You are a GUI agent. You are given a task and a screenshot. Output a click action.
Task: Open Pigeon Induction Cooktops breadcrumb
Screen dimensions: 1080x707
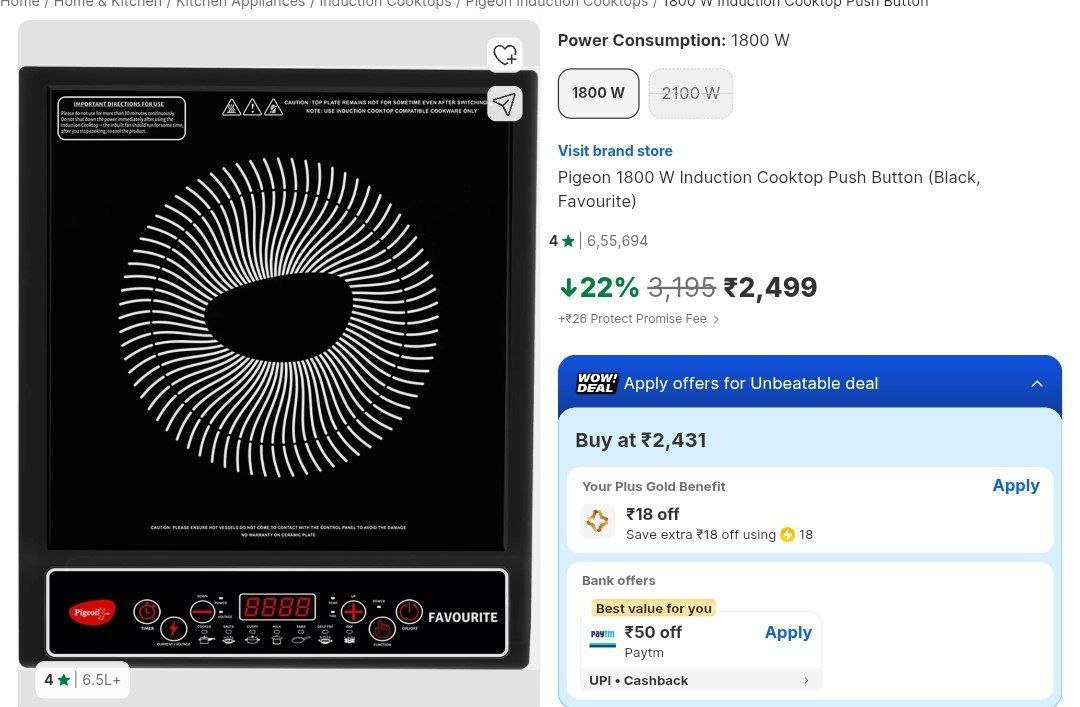click(556, 3)
